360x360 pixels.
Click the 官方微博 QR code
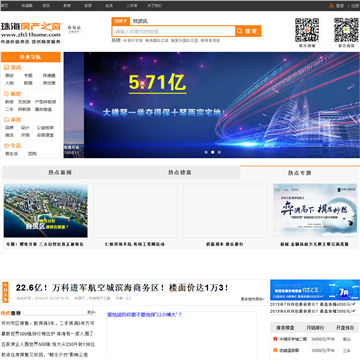point(307,30)
